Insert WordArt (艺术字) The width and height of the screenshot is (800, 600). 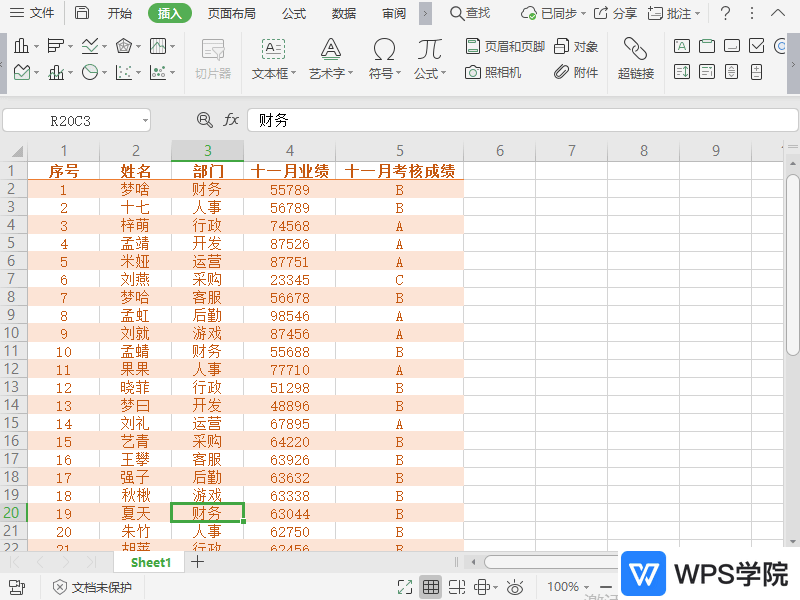tap(330, 55)
